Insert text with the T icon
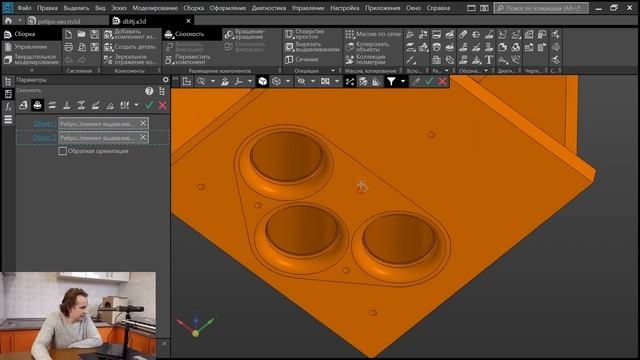Image resolution: width=640 pixels, height=360 pixels. tap(489, 60)
